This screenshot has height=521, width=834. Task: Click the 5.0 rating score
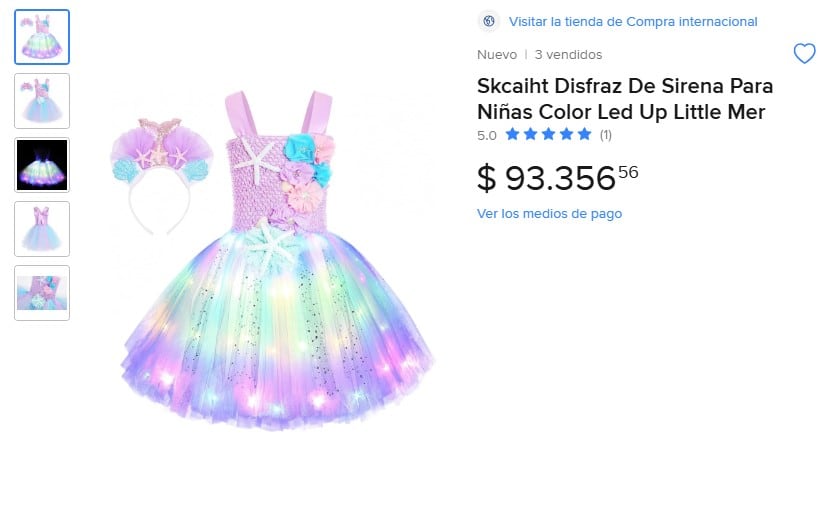[486, 135]
